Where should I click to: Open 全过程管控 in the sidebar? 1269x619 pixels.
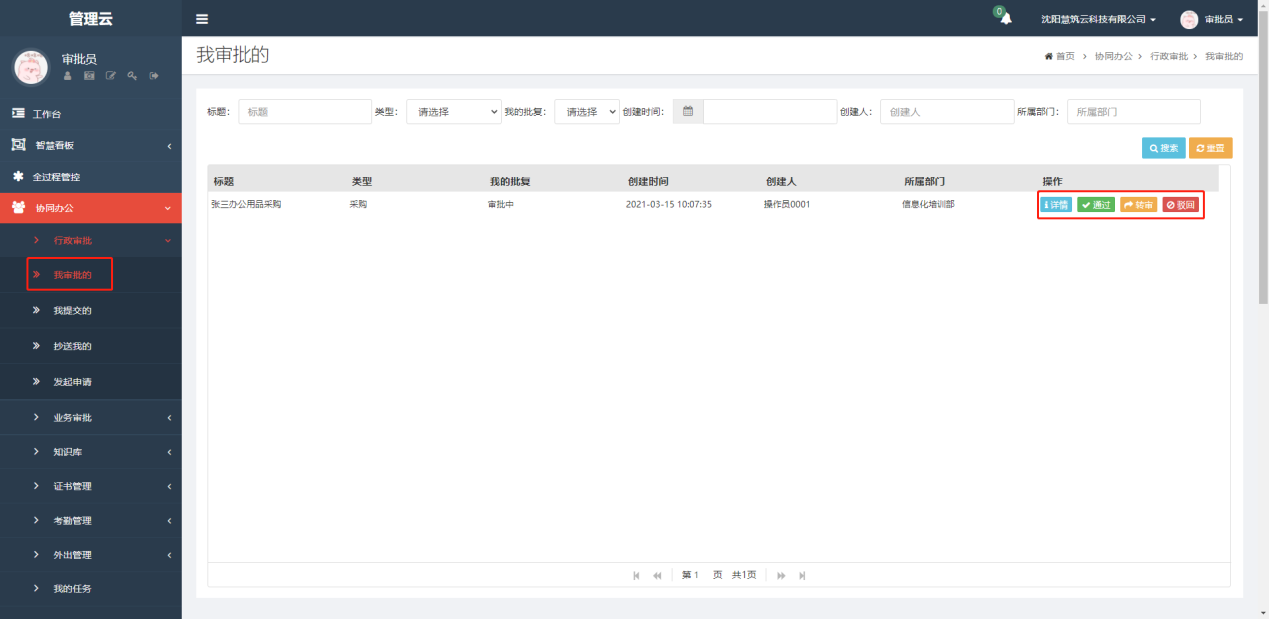tap(91, 177)
